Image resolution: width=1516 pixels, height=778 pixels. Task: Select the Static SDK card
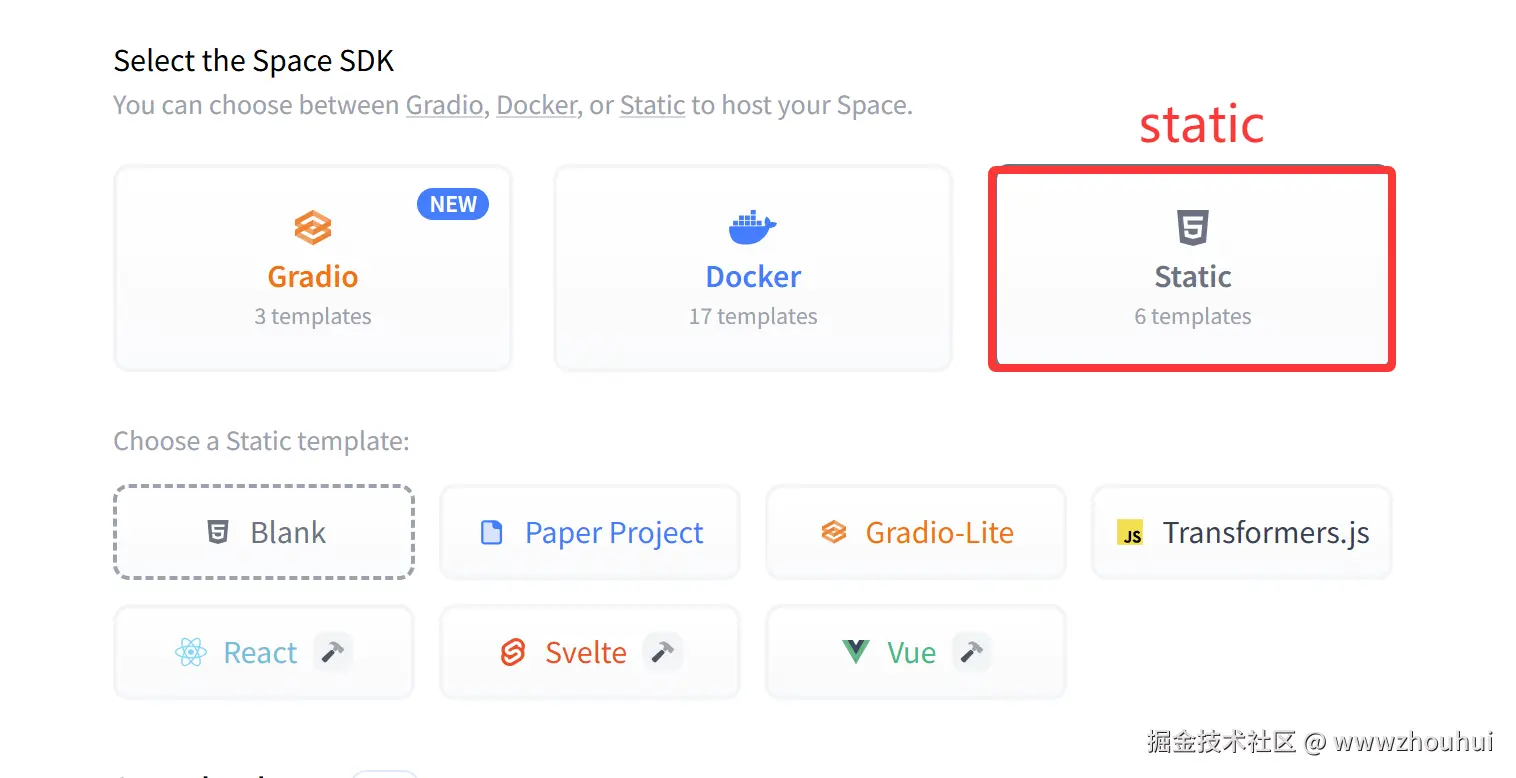(1192, 268)
